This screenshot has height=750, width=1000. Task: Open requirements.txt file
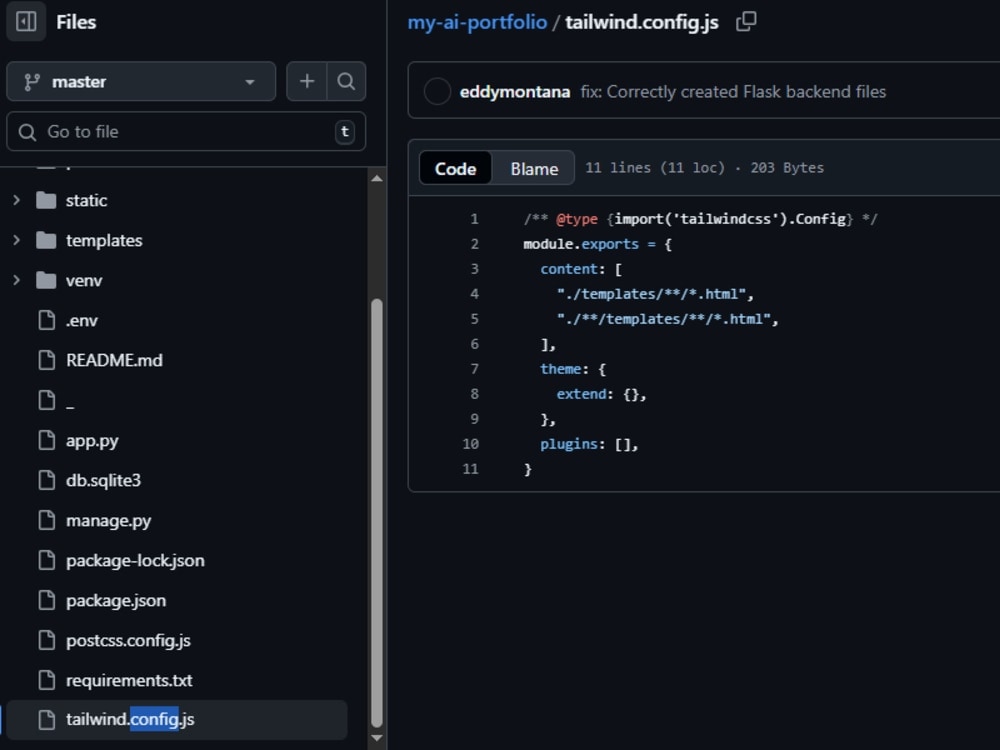coord(129,680)
